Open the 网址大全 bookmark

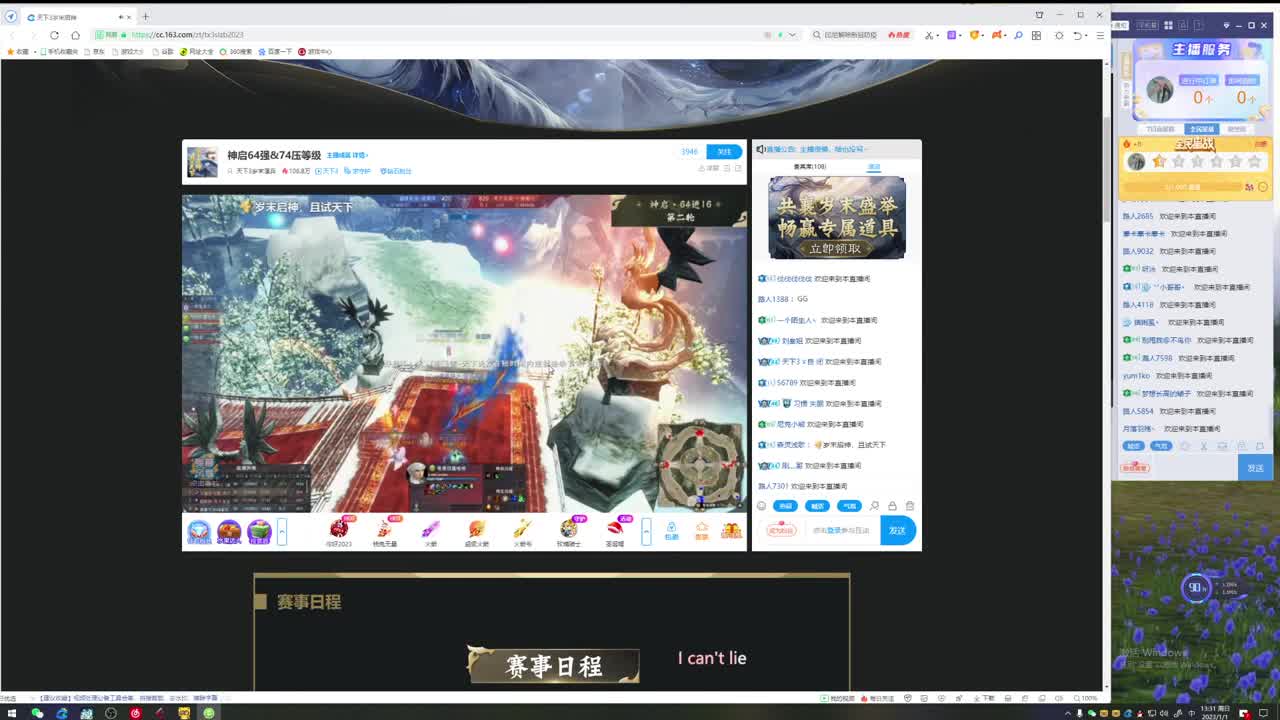coord(197,51)
